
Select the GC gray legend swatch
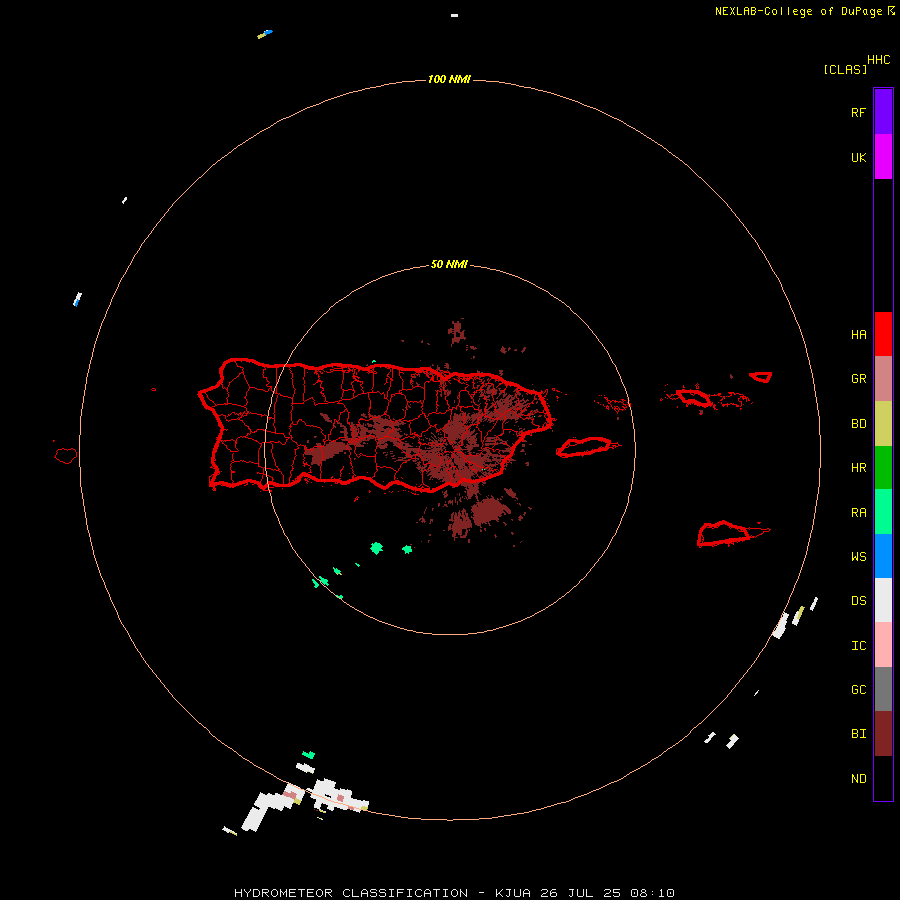coord(883,689)
